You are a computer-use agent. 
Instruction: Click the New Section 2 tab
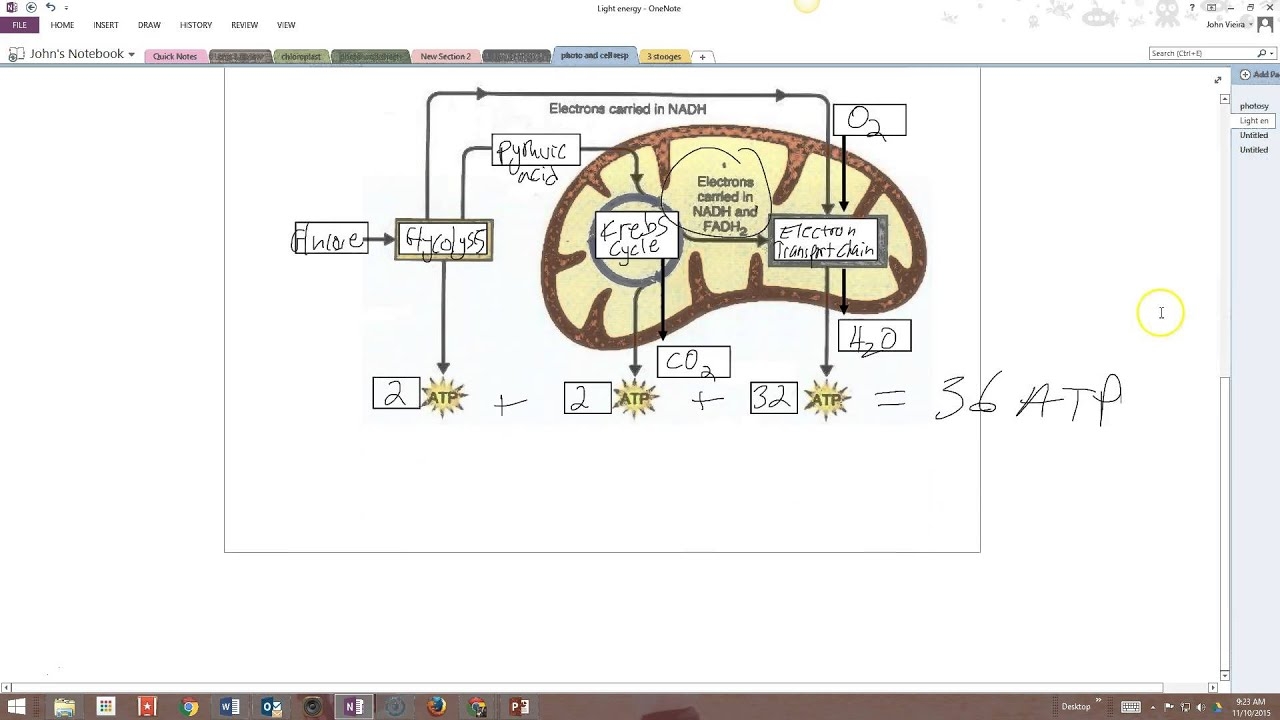445,56
